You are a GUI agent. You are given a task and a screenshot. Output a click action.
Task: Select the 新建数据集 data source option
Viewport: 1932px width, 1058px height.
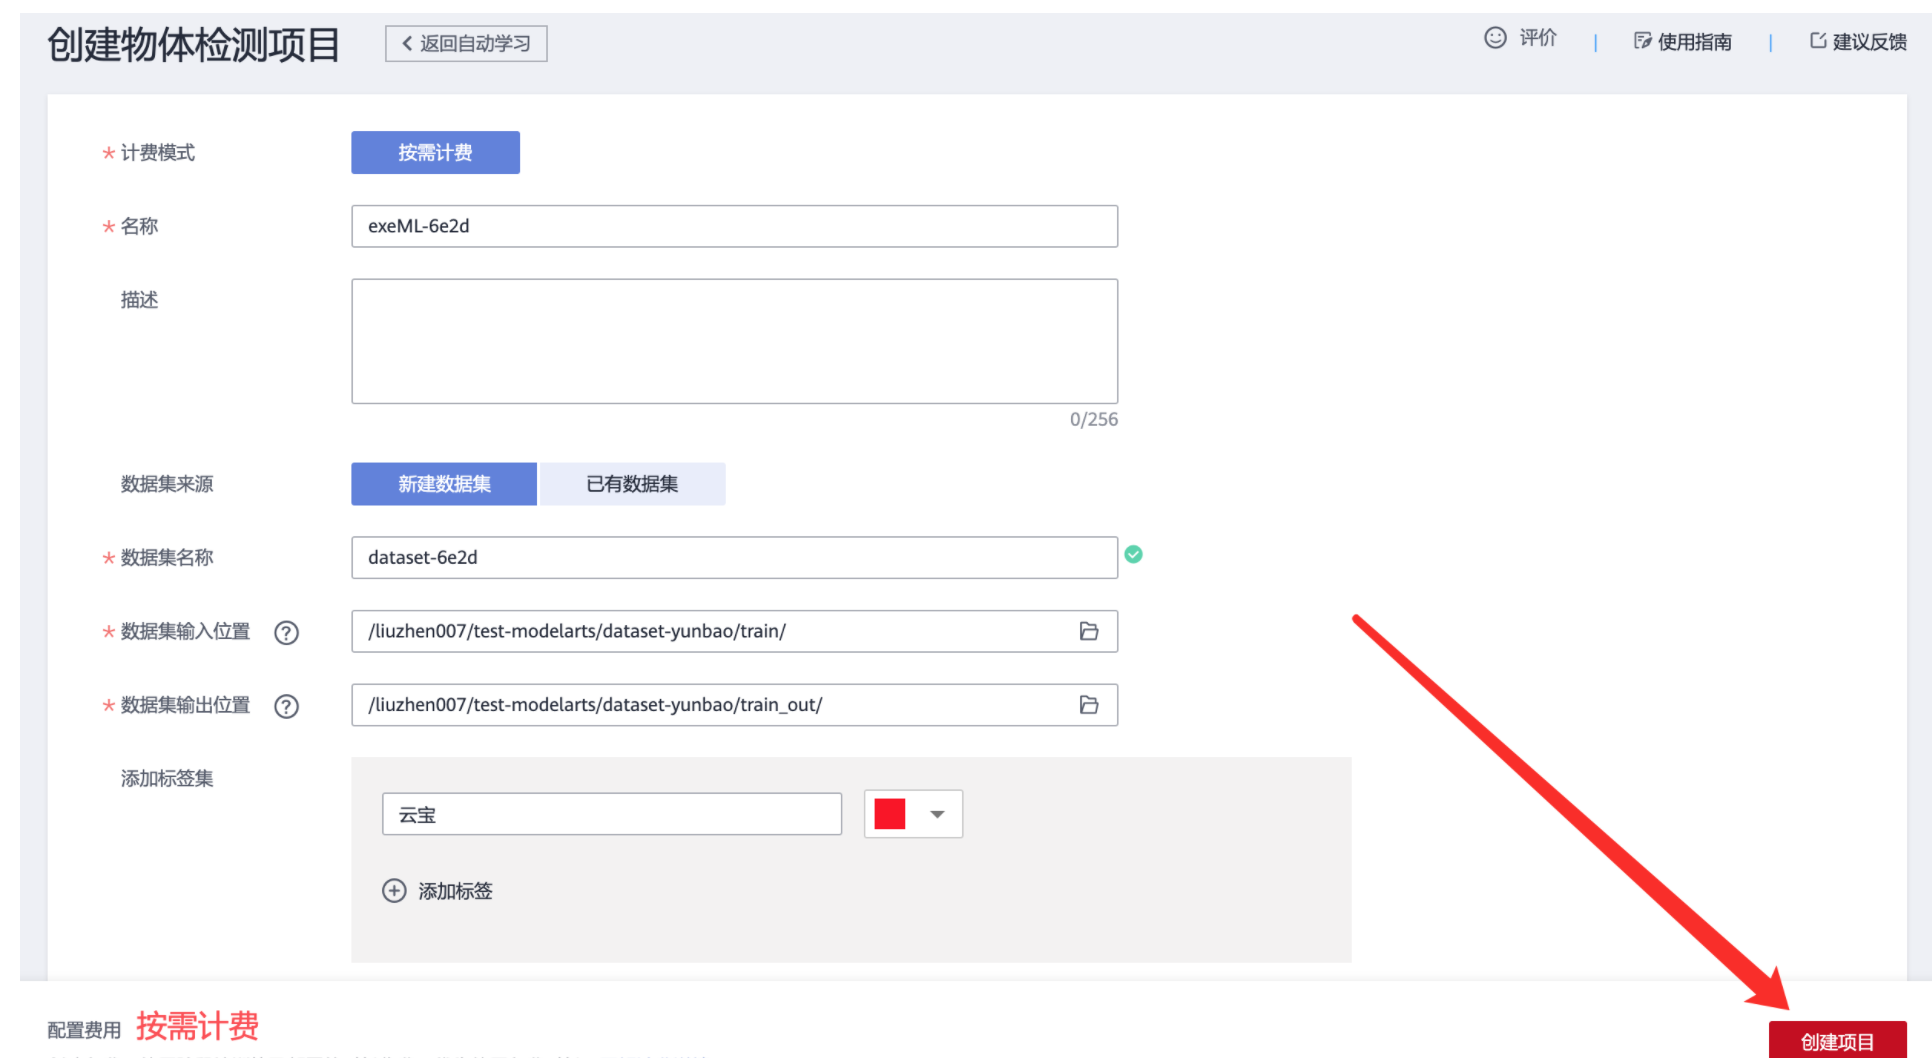point(444,484)
